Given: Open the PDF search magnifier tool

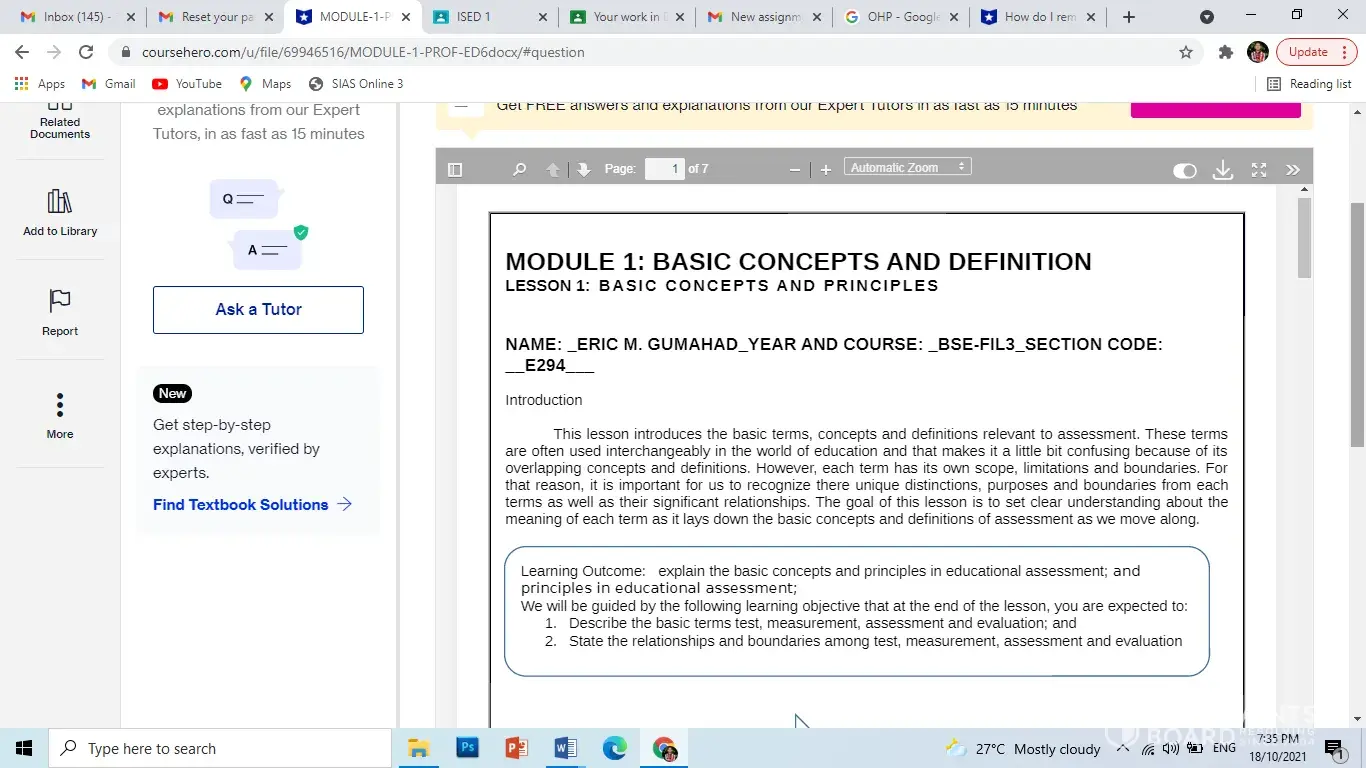Looking at the screenshot, I should [519, 170].
